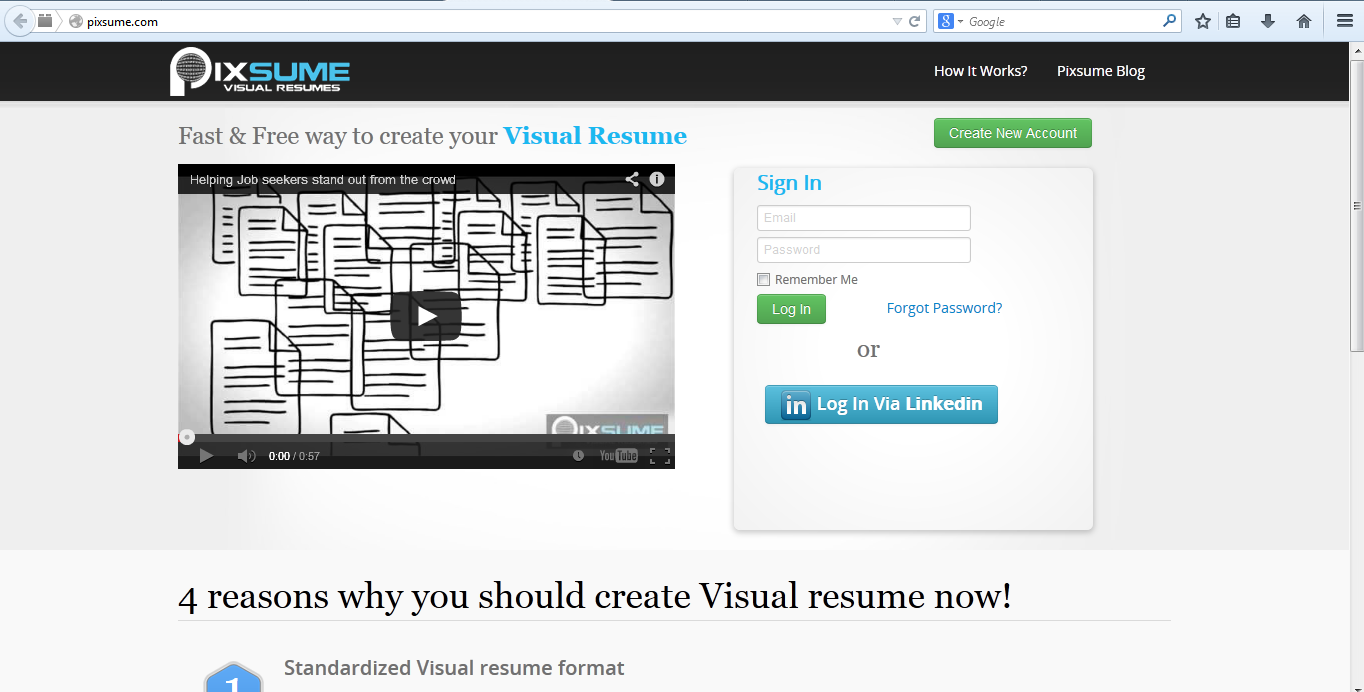This screenshot has width=1364, height=692.
Task: Click the page vertical scrollbar thumb
Action: click(x=1357, y=207)
